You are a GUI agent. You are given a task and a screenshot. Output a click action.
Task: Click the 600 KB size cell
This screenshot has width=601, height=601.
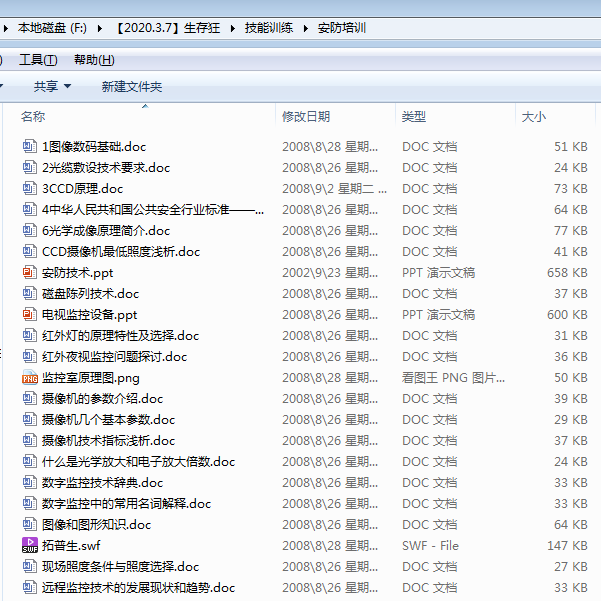tap(567, 314)
